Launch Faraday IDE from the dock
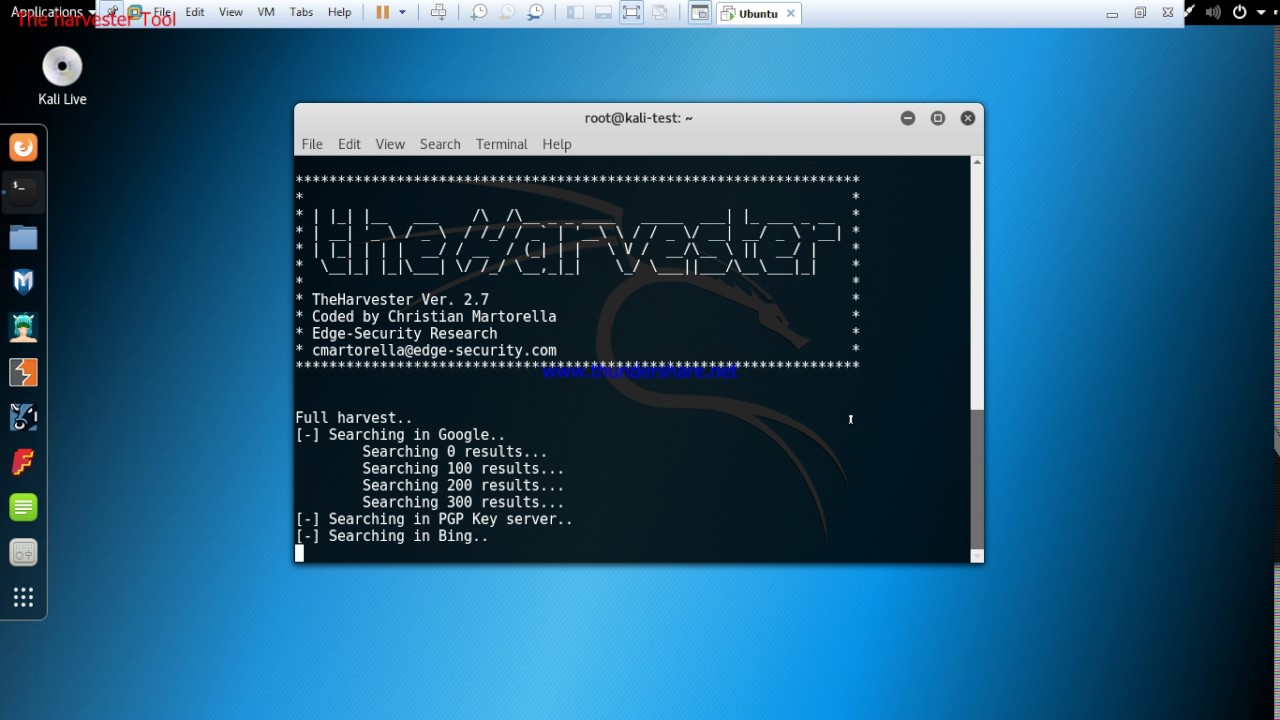The image size is (1280, 720). point(23,462)
